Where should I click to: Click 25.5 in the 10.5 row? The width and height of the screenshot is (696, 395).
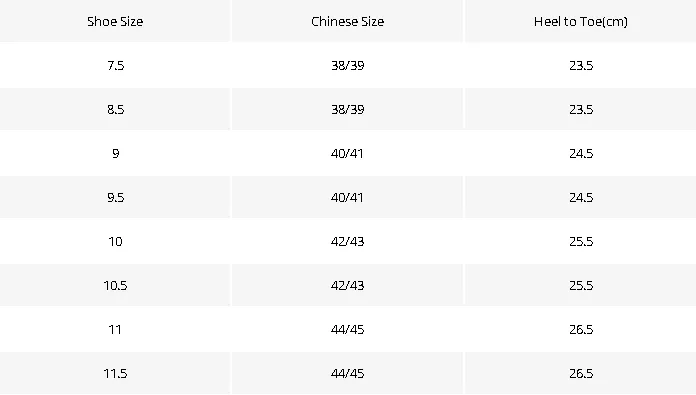pos(581,285)
